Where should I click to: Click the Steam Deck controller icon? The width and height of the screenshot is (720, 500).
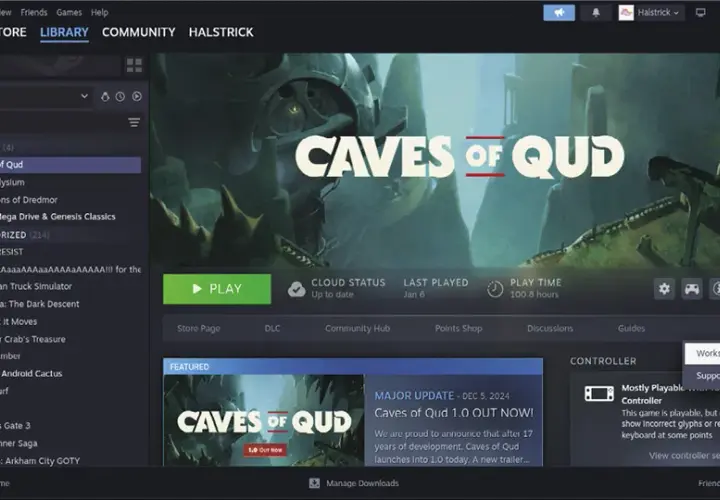coord(599,393)
